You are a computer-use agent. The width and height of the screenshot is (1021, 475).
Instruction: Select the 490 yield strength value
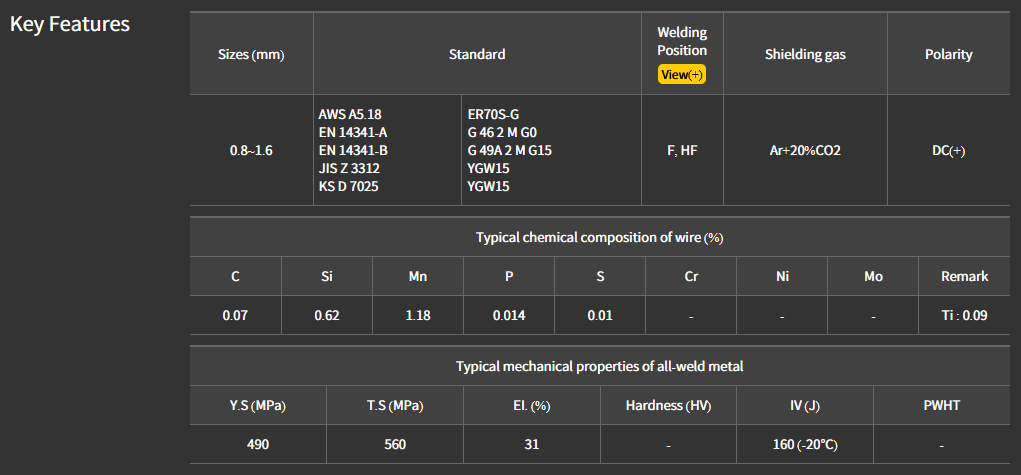tap(258, 444)
